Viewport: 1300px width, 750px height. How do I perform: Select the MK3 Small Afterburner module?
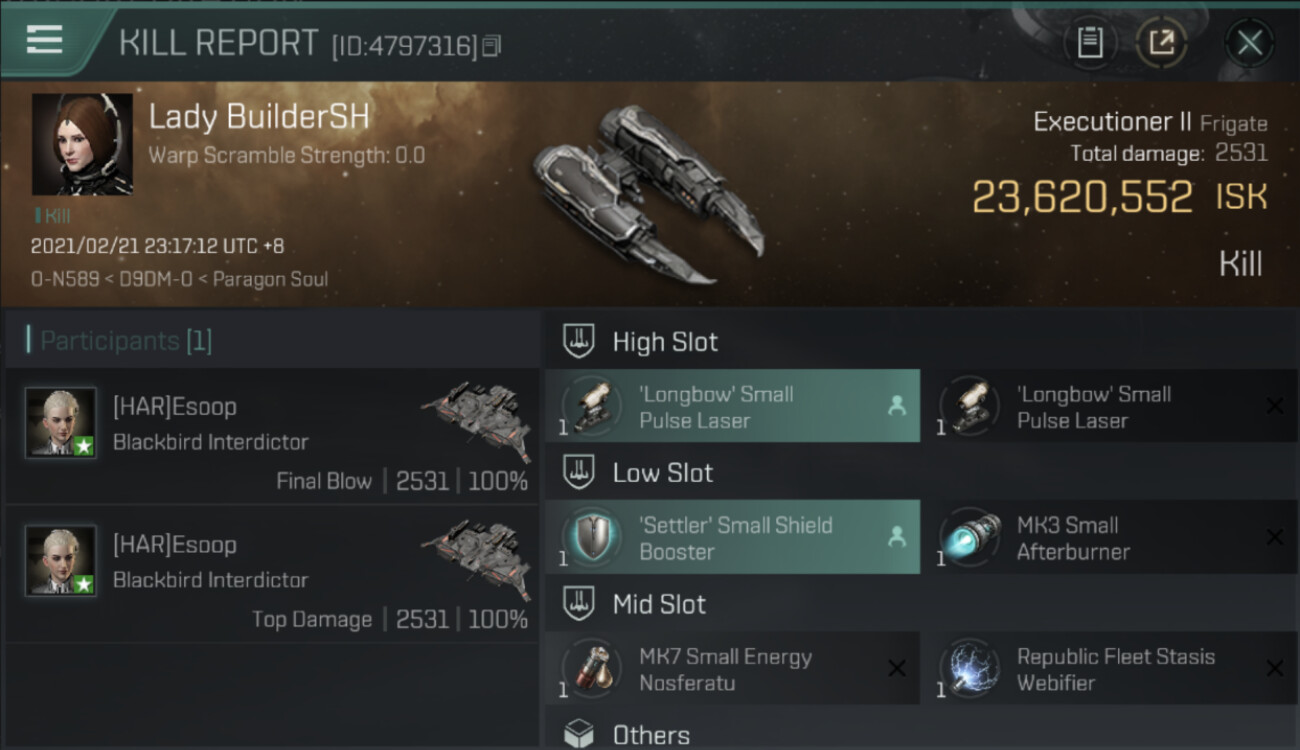coord(1108,538)
